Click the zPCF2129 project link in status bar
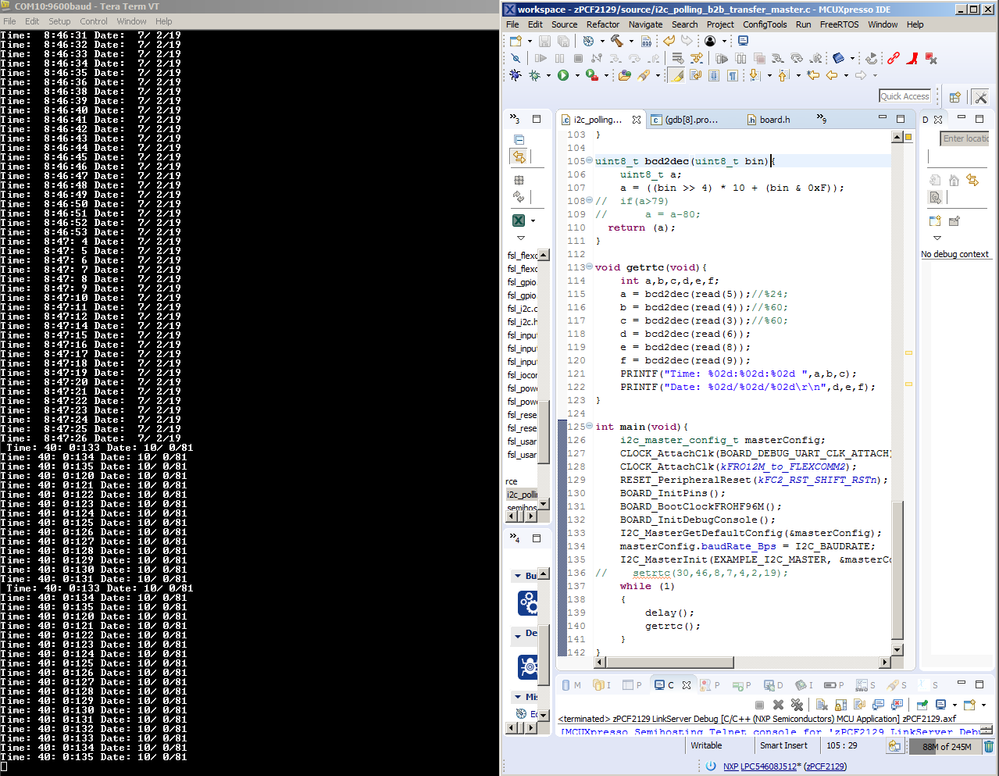 point(825,766)
